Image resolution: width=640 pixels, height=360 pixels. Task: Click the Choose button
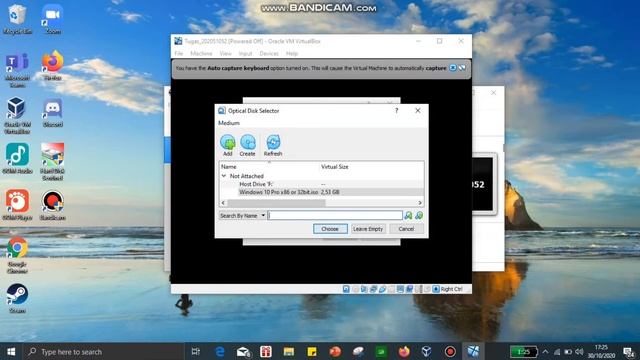click(330, 229)
